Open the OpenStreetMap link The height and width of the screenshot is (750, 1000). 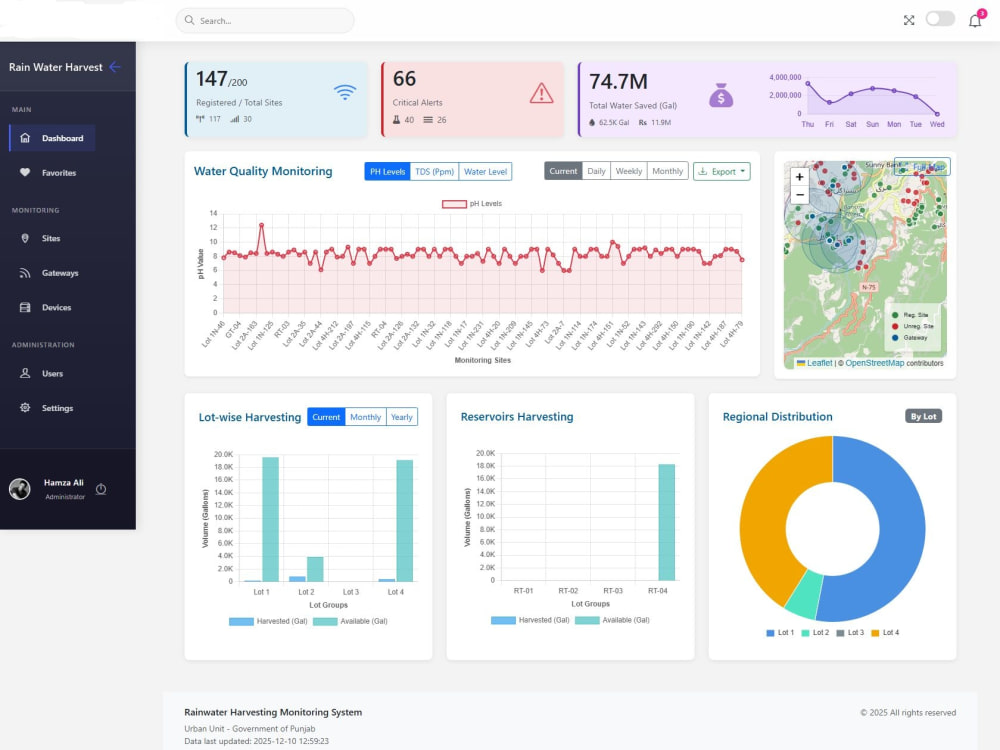tap(874, 363)
